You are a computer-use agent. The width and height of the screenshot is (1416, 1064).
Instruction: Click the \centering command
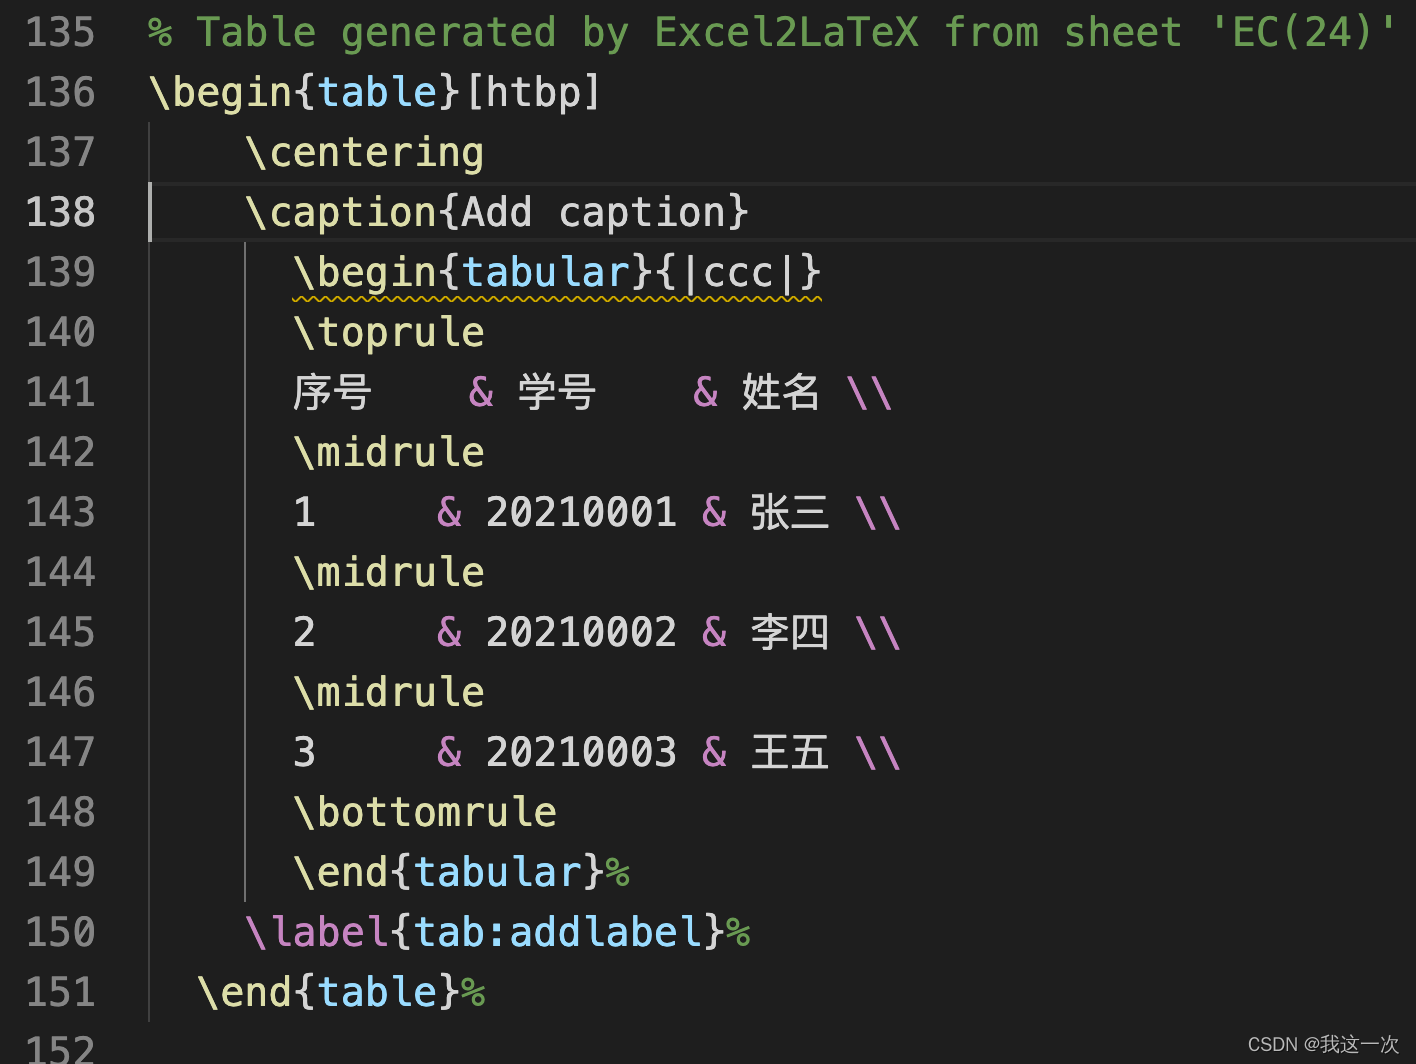point(365,152)
